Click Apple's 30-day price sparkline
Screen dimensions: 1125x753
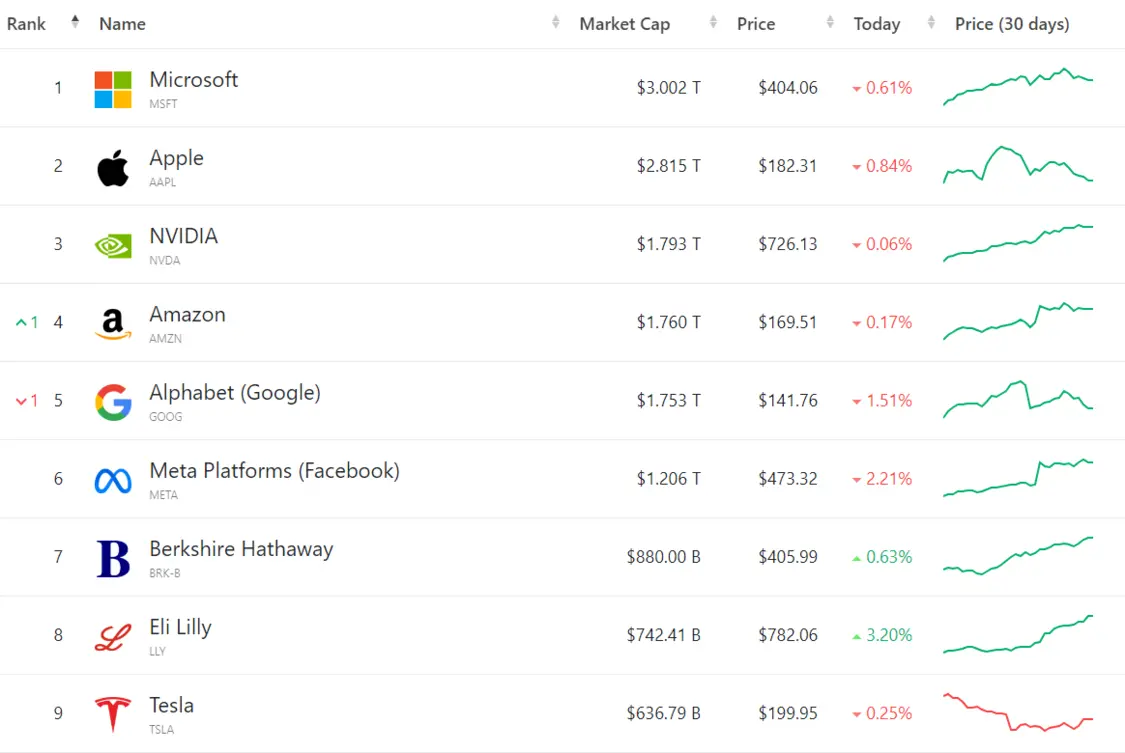click(1018, 165)
